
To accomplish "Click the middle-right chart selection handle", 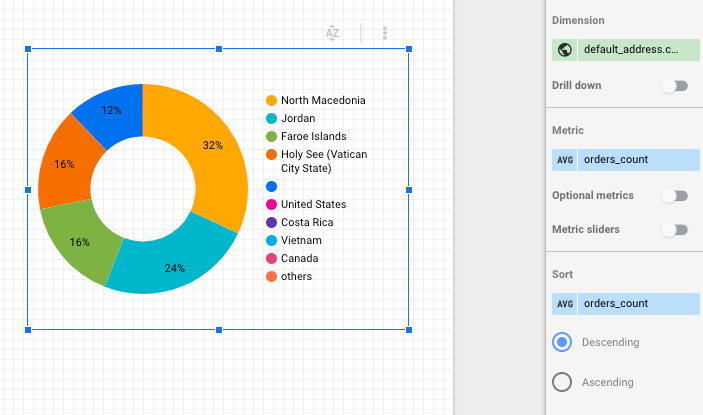I will click(x=409, y=190).
